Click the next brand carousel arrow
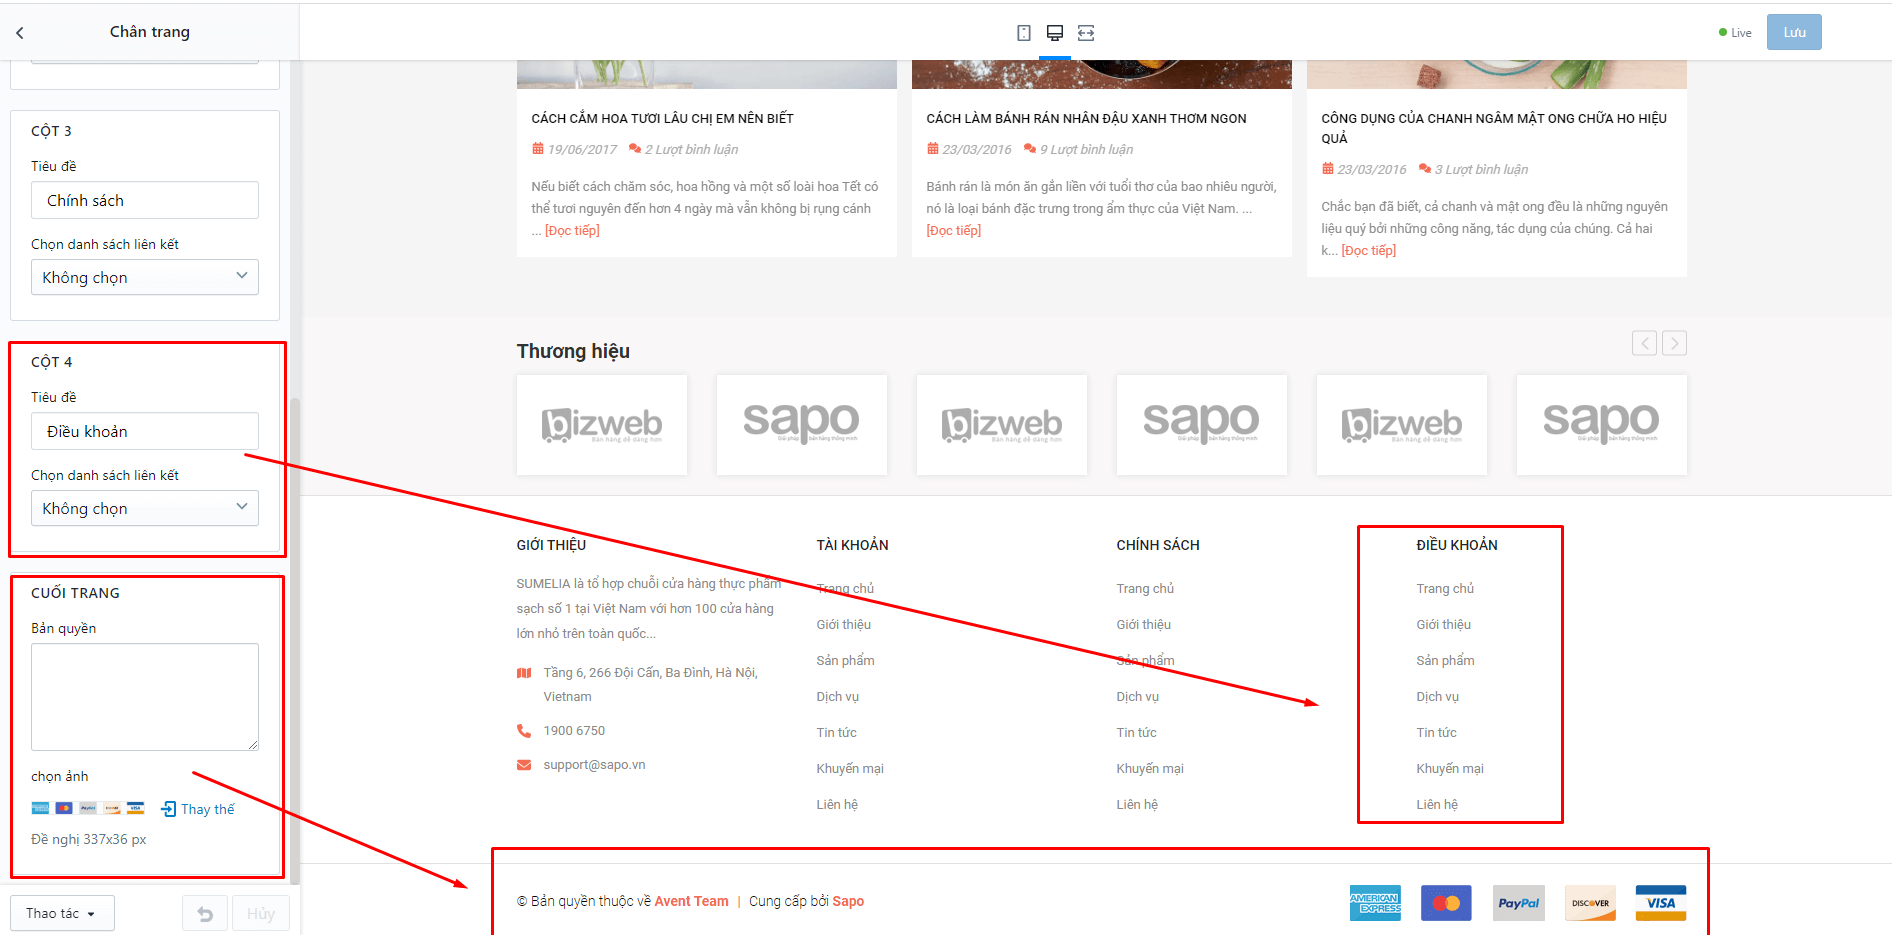The height and width of the screenshot is (935, 1892). [1674, 343]
